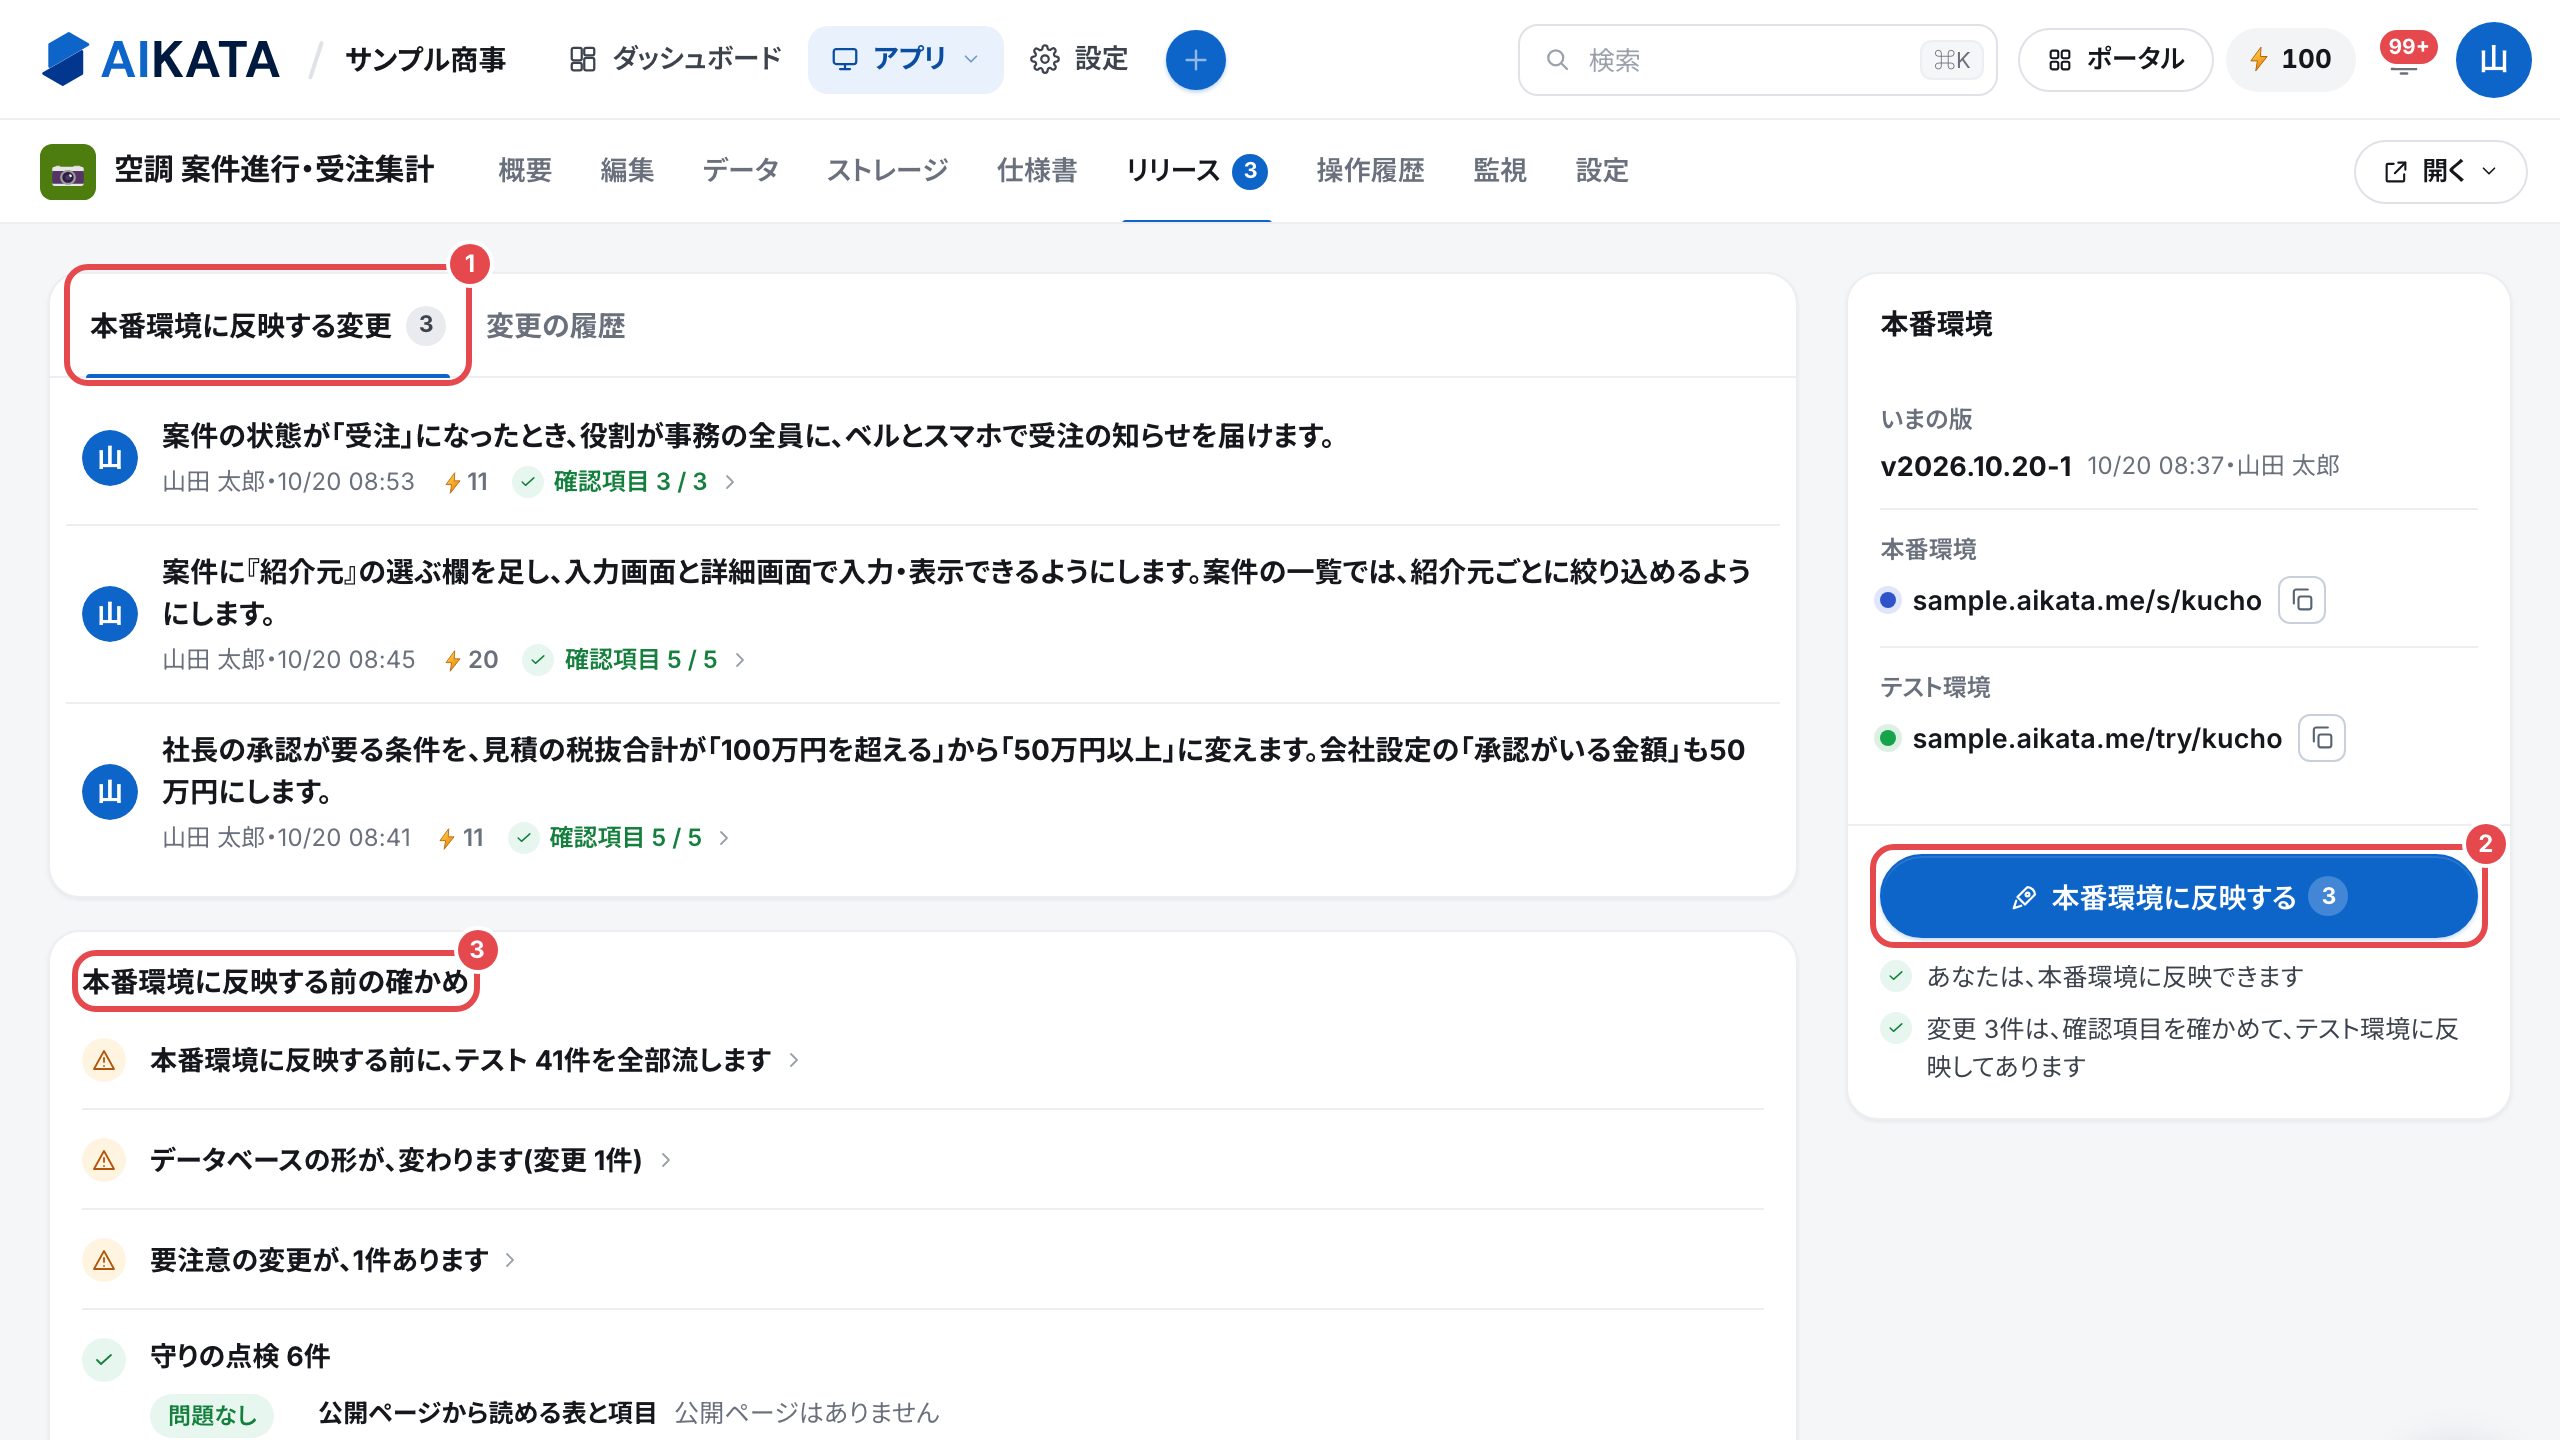Expand 確認項目 3 / 3 details
The width and height of the screenshot is (2560, 1440).
coord(625,482)
